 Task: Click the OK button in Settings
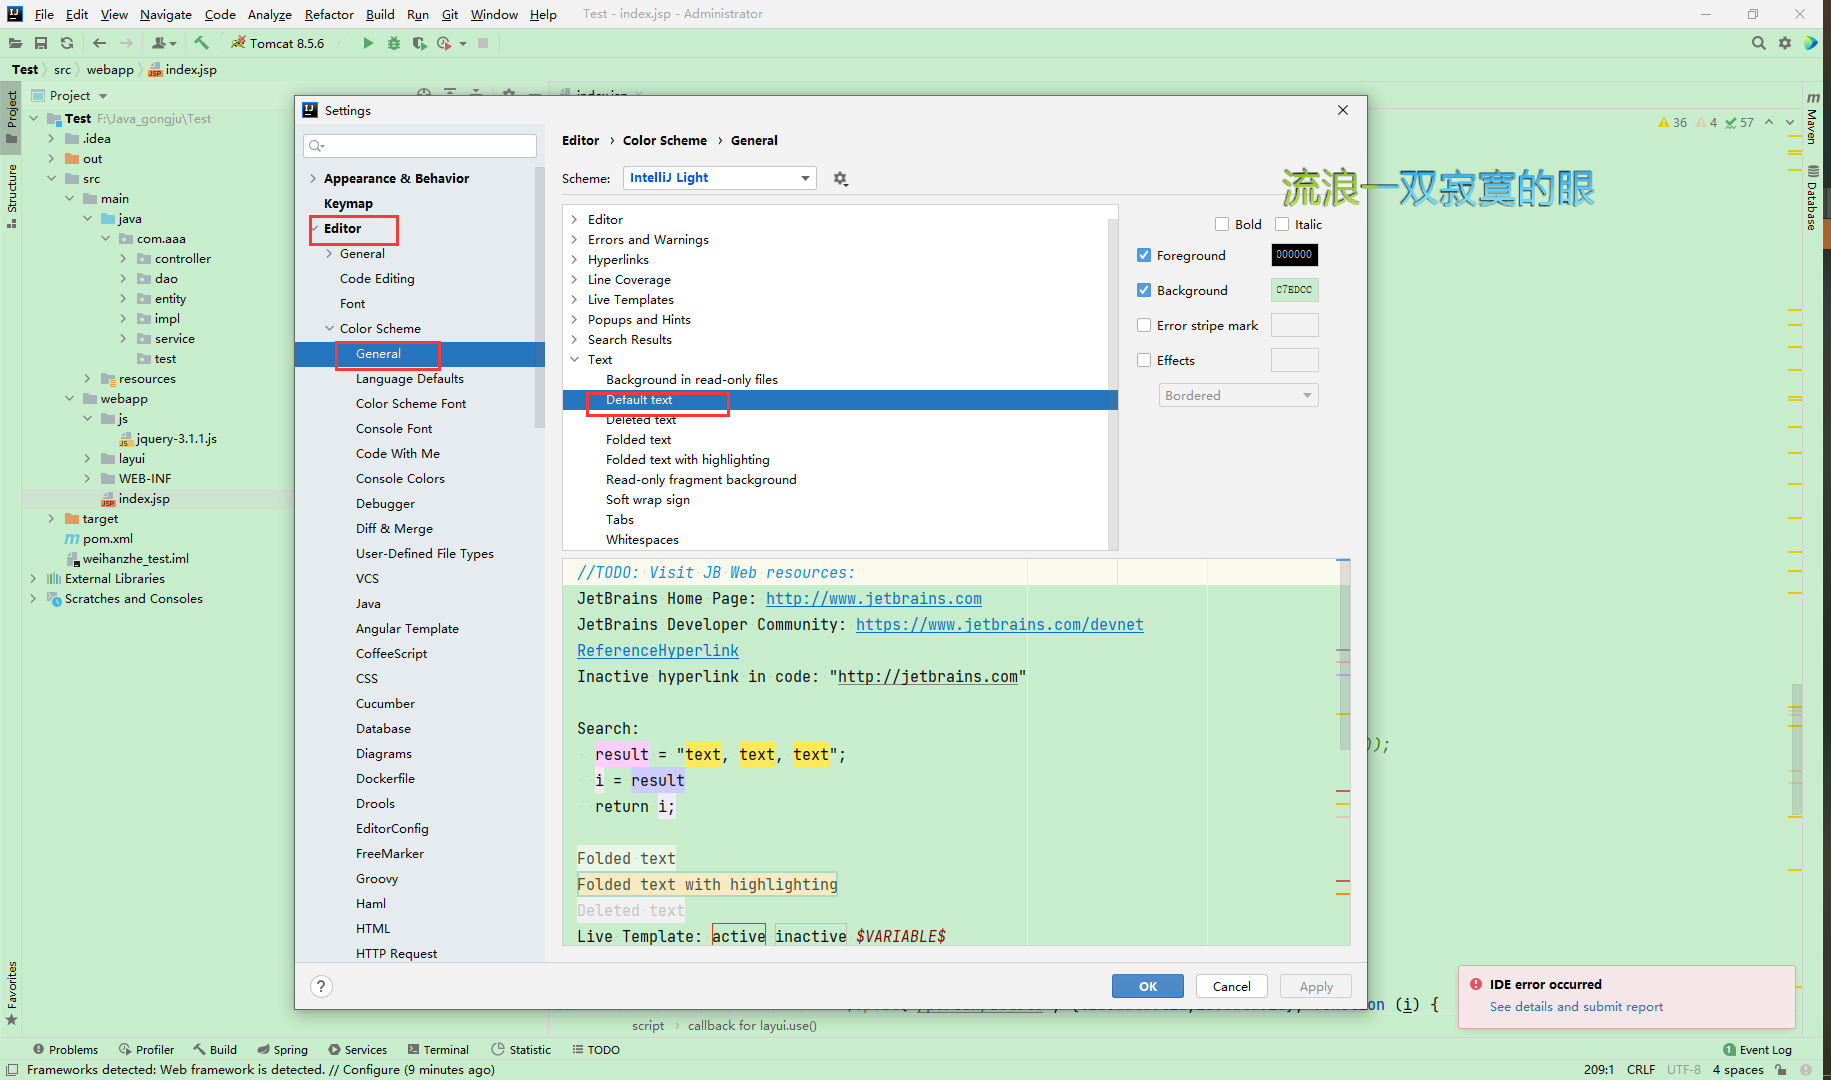pos(1147,986)
